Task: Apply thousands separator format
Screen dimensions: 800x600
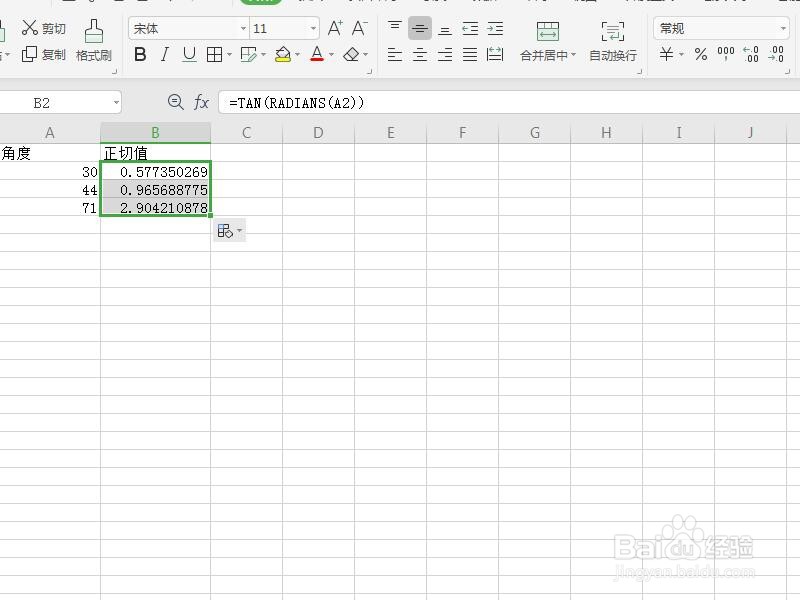Action: (726, 54)
